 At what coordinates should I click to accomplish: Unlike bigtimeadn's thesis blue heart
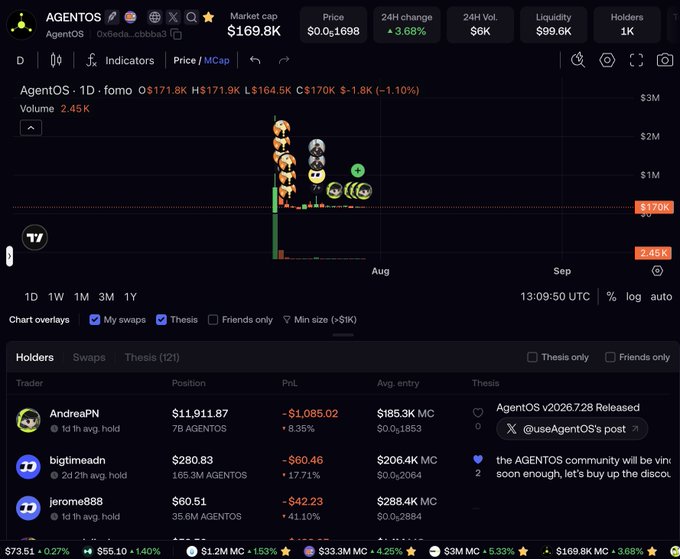(x=478, y=459)
